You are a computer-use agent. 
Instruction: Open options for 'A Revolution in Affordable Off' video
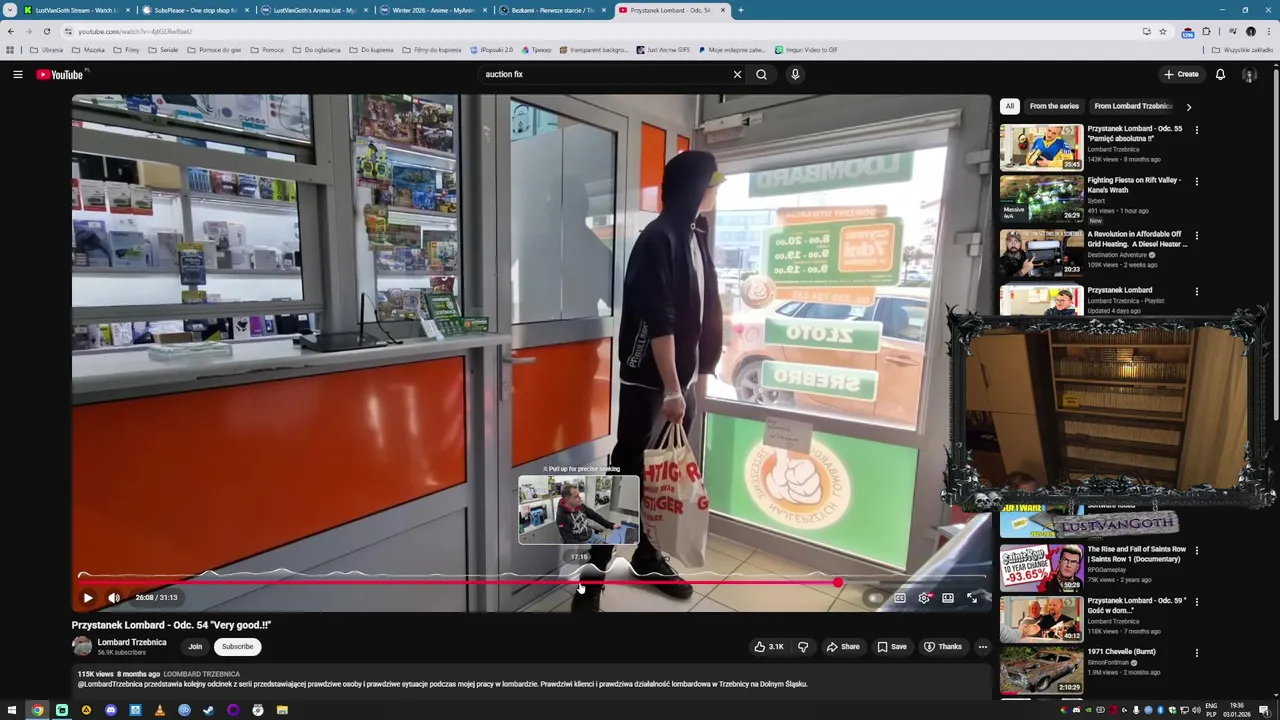click(1196, 236)
